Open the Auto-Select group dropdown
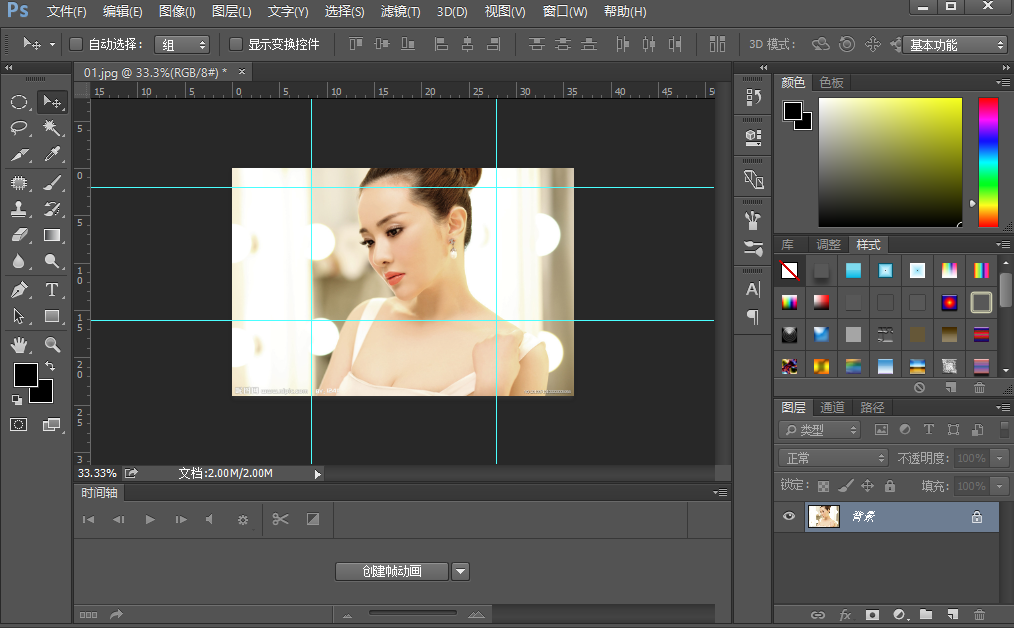1014x628 pixels. 182,45
